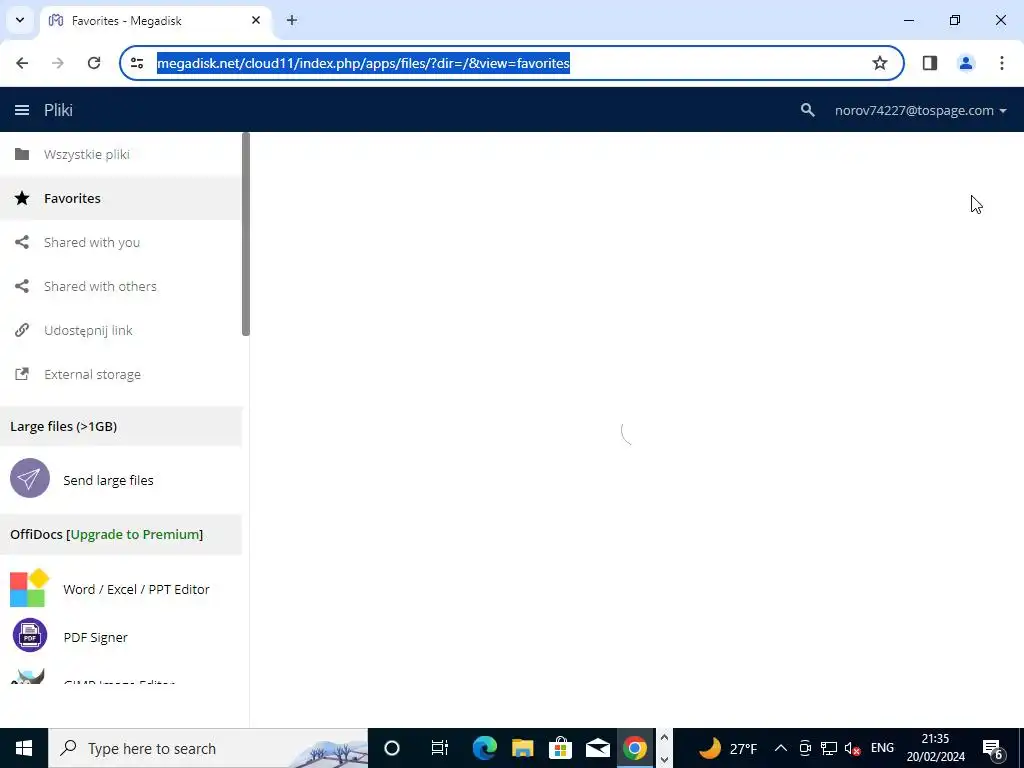The width and height of the screenshot is (1024, 768).
Task: Reload the page with the refresh icon
Action: [94, 63]
